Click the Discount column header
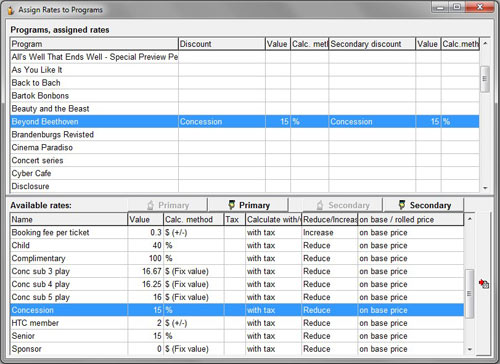Viewport: 500px width, 364px height. click(x=222, y=44)
